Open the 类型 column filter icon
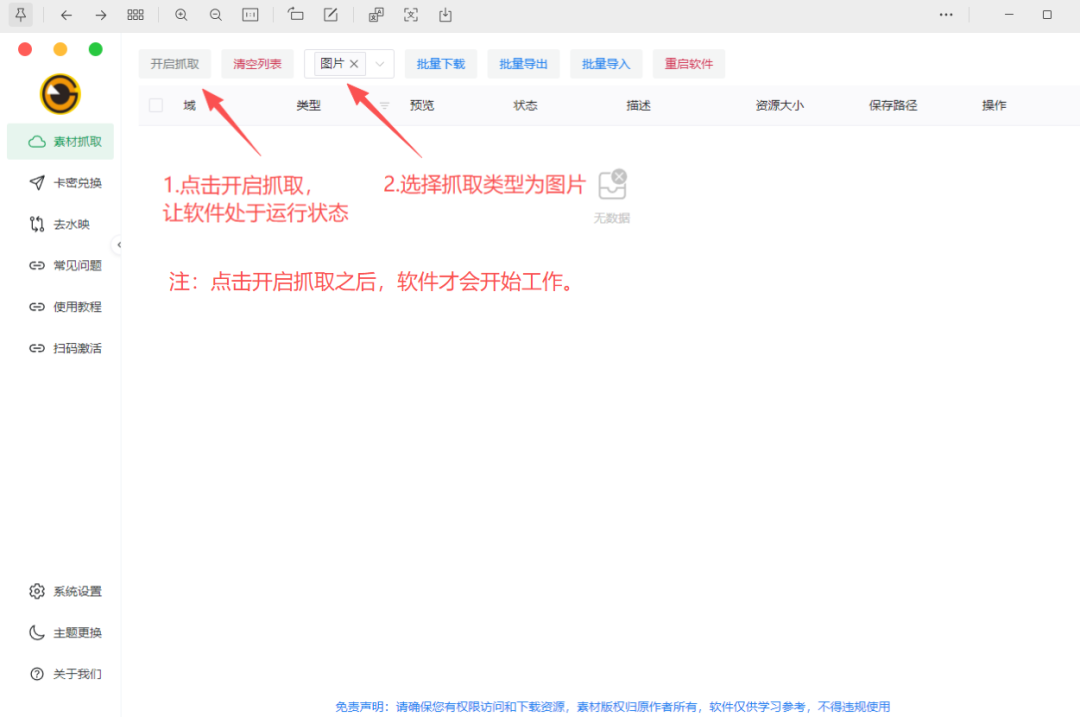This screenshot has height=717, width=1080. tap(385, 106)
